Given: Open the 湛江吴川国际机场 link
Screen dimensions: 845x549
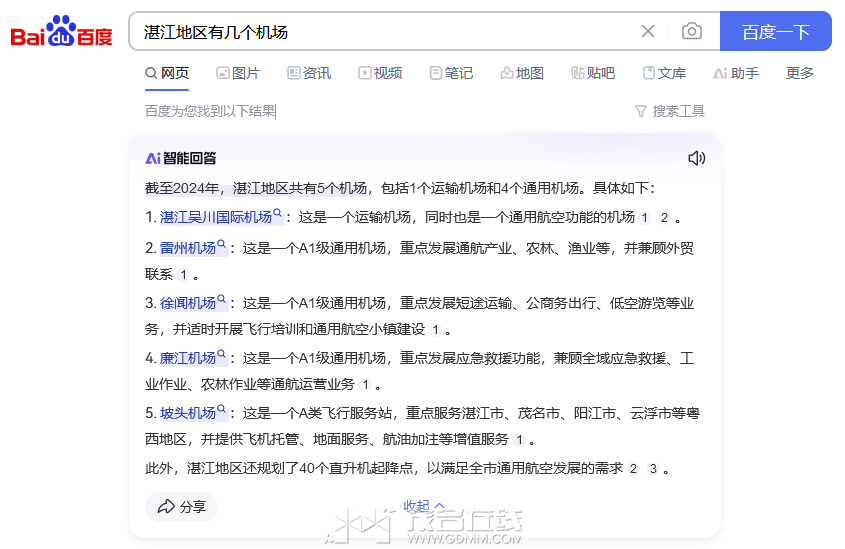Looking at the screenshot, I should coord(216,217).
